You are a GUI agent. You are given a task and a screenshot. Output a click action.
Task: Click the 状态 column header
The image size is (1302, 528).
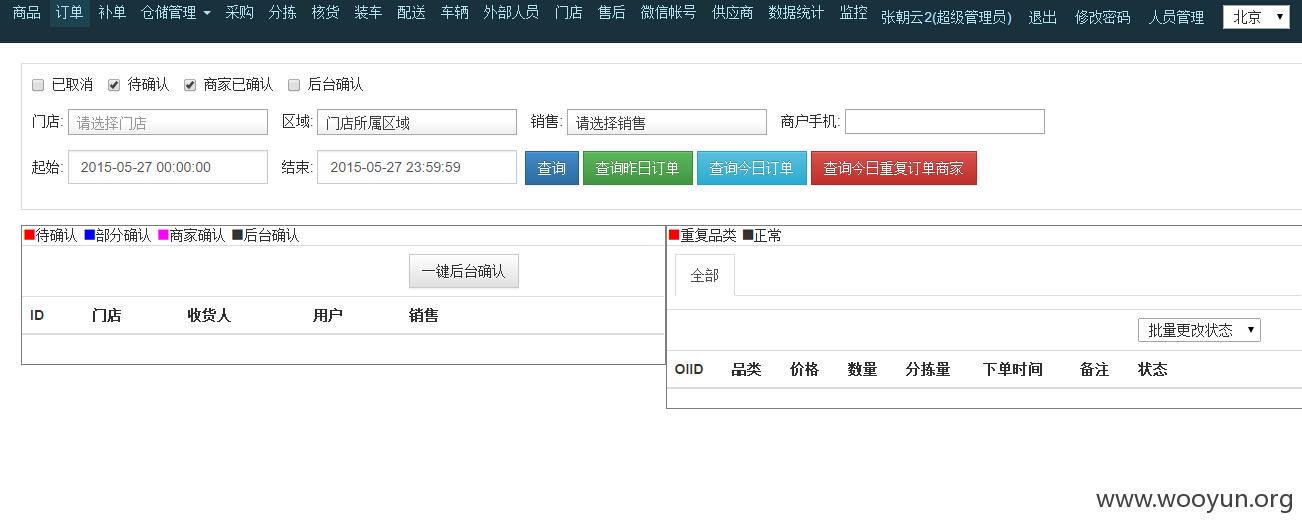click(1152, 369)
